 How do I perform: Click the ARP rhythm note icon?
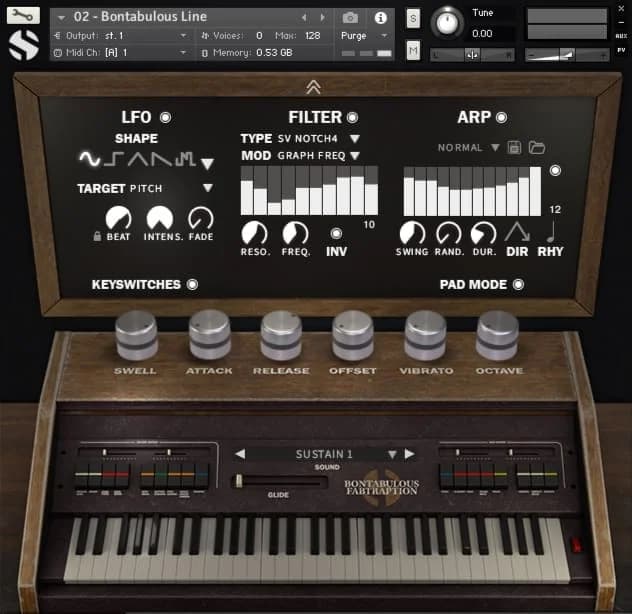point(551,233)
